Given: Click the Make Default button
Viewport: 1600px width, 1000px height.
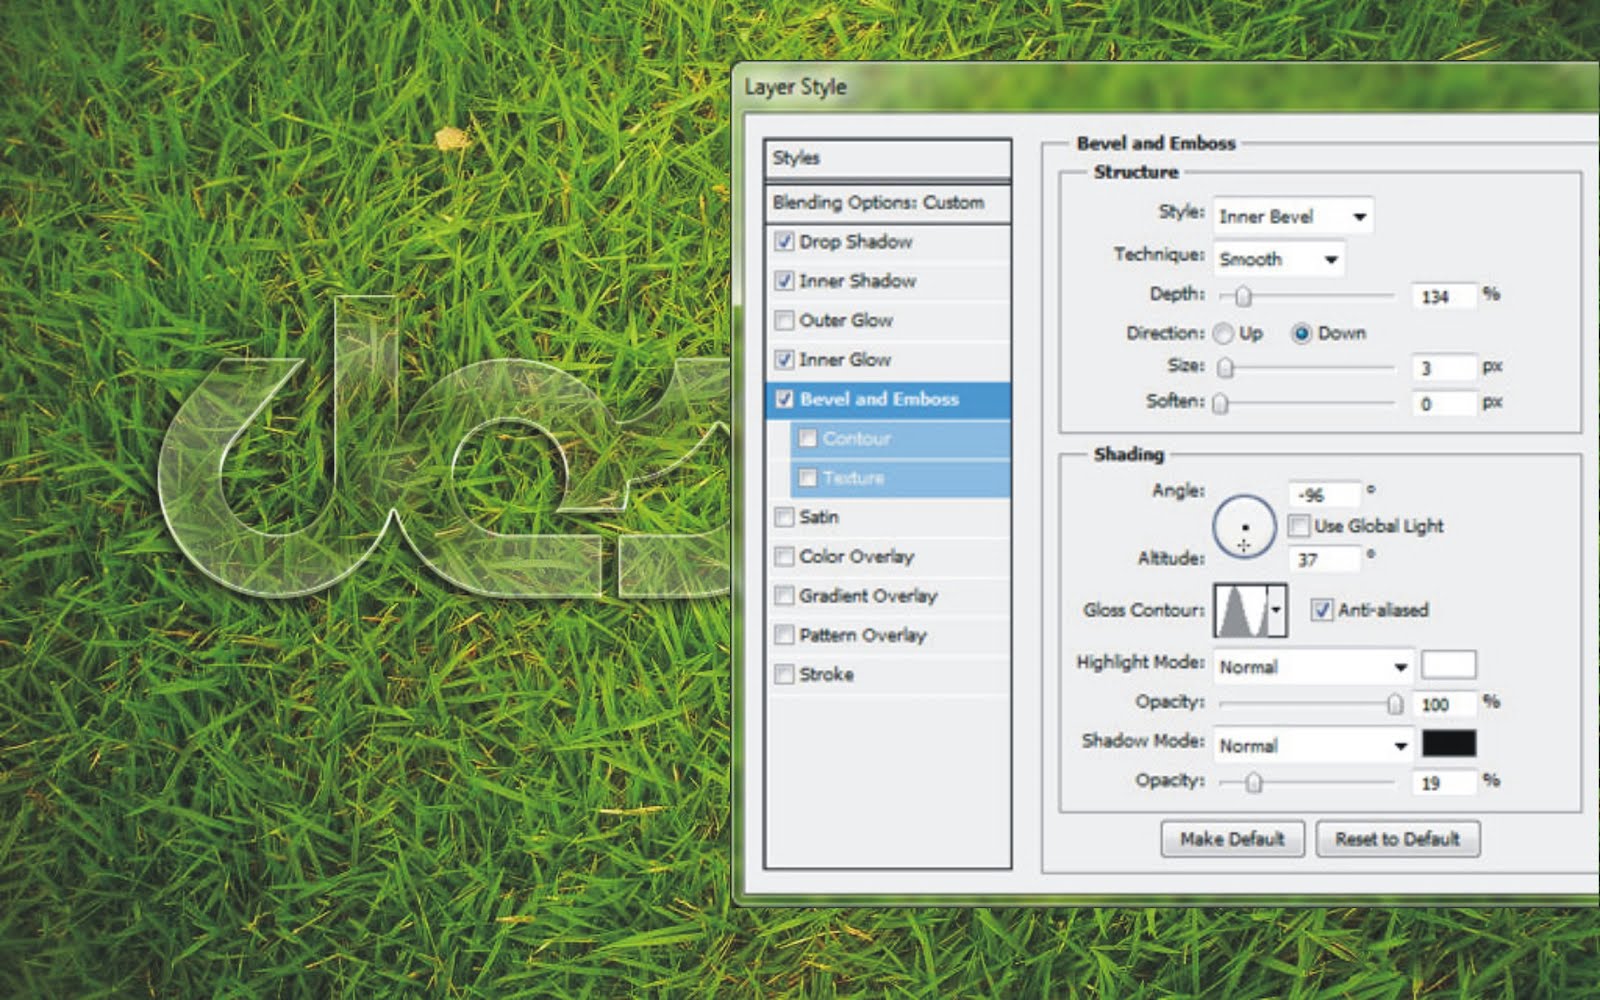Looking at the screenshot, I should pyautogui.click(x=1232, y=839).
